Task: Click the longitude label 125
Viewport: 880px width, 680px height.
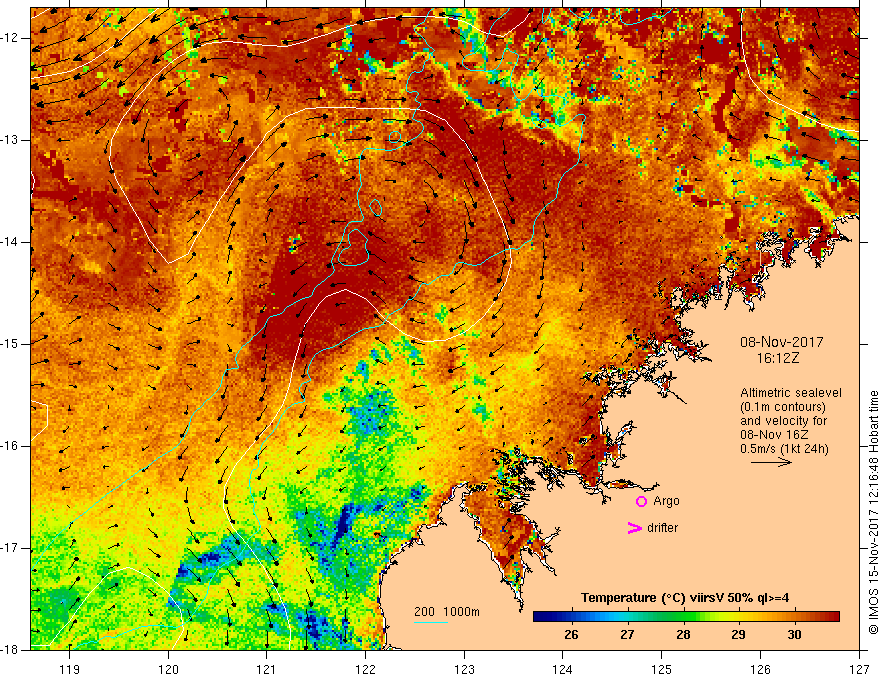Action: [x=662, y=669]
